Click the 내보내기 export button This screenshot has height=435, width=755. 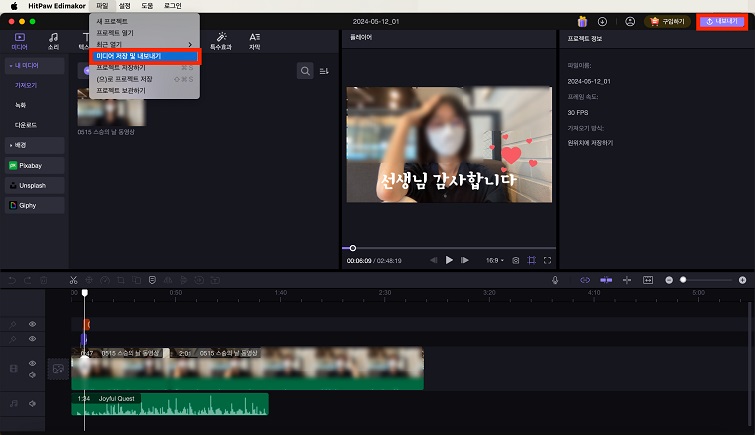[721, 21]
